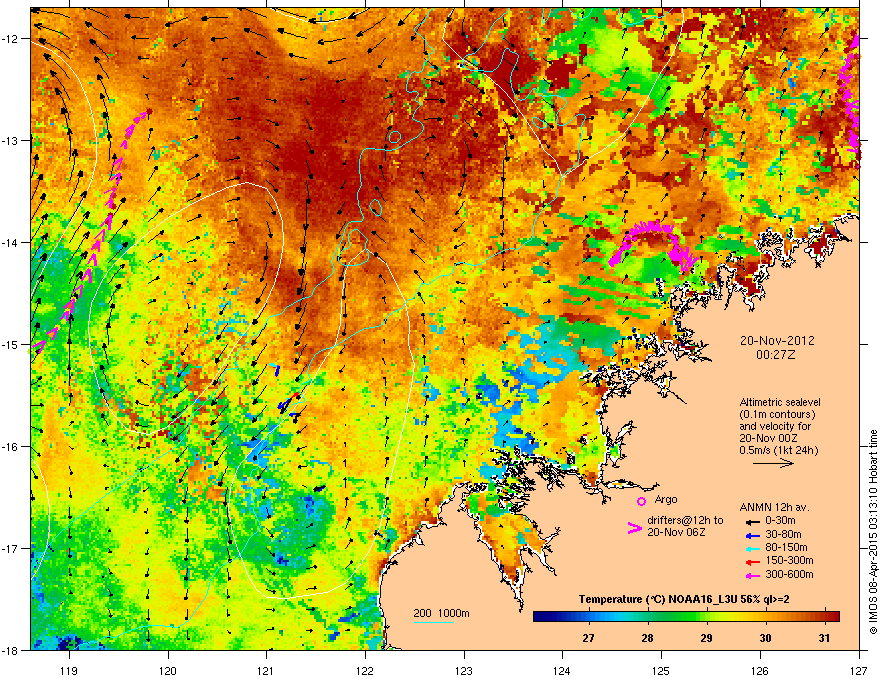Viewport: 880px width, 680px height.
Task: Click the latitude axis label '-18'
Action: 10,650
